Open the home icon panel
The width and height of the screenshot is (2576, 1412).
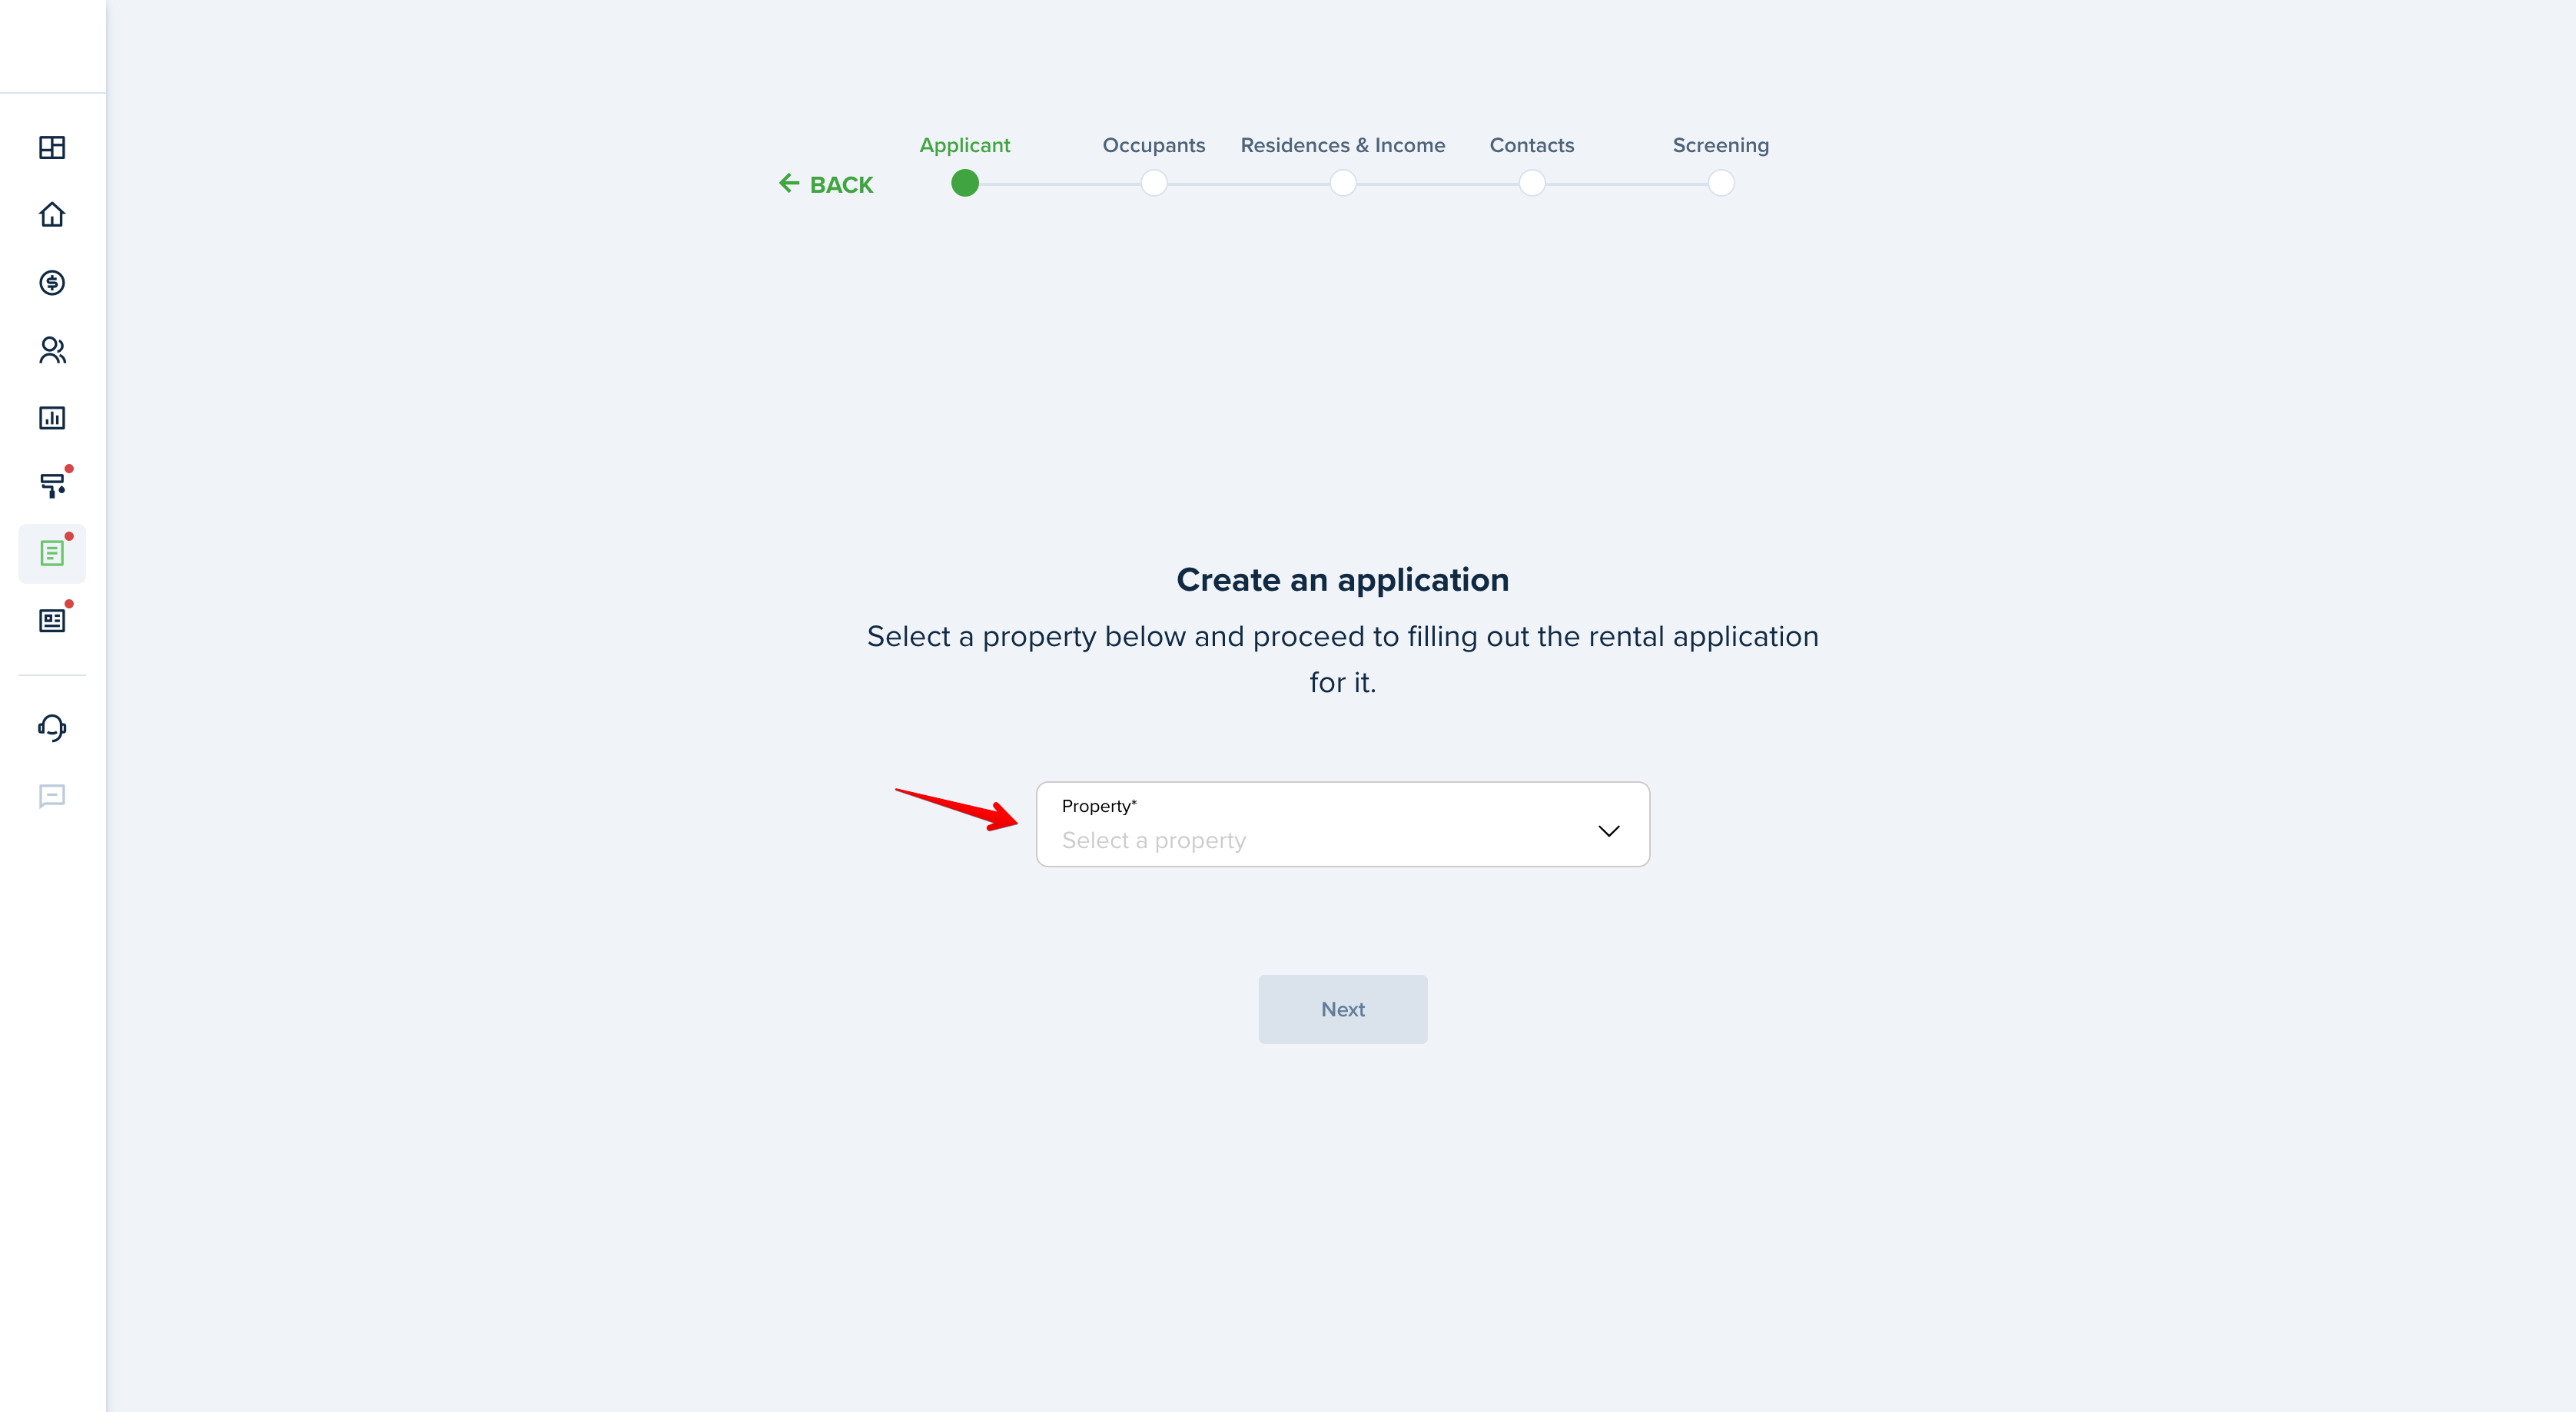coord(52,214)
